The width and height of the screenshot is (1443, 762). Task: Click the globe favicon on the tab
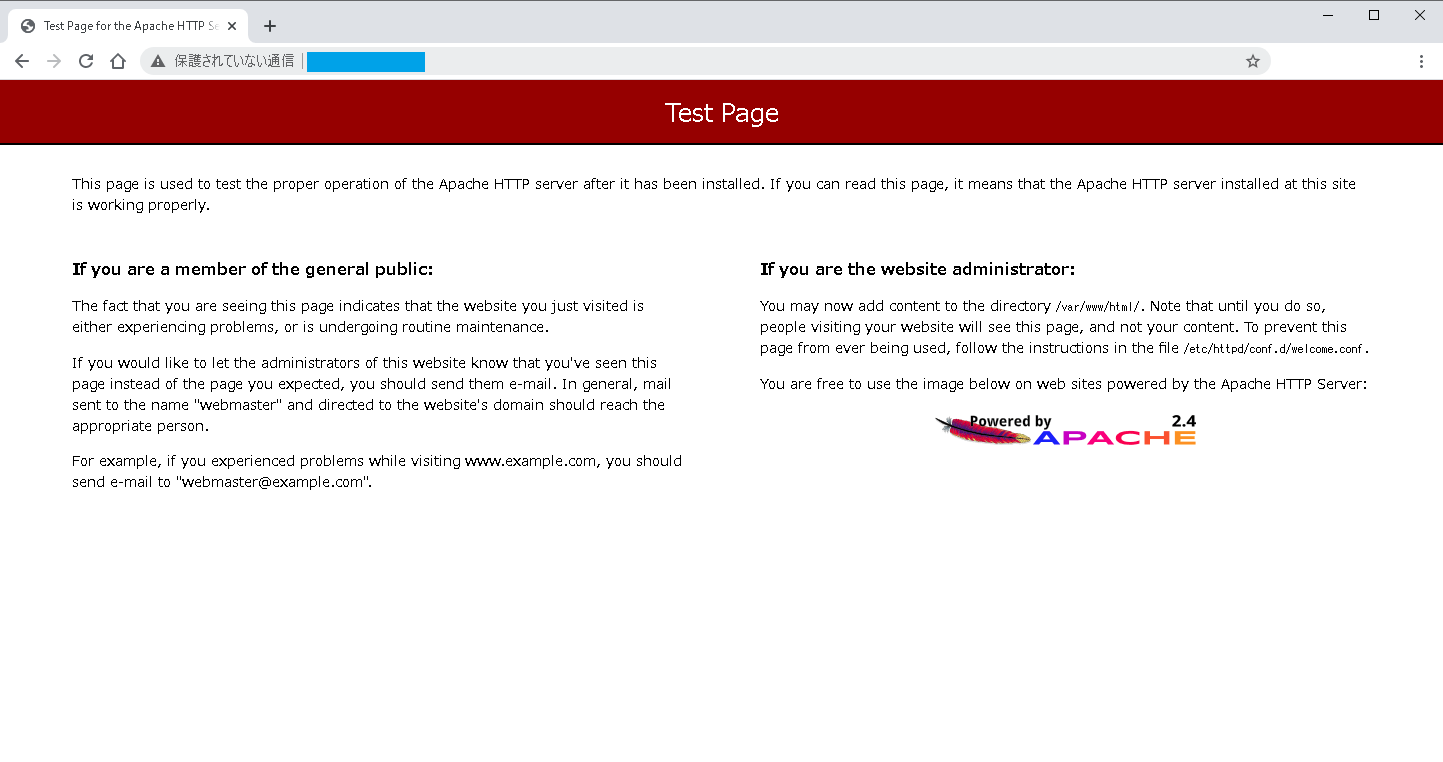click(28, 26)
